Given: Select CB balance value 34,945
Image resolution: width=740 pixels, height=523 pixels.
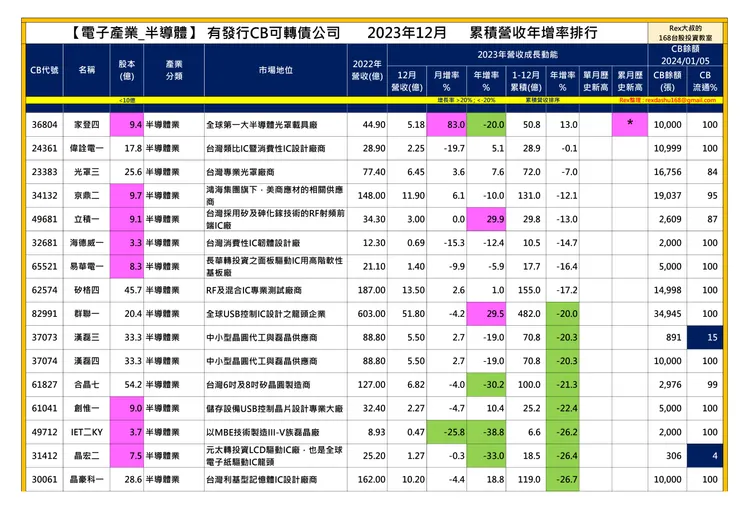Looking at the screenshot, I should 667,313.
